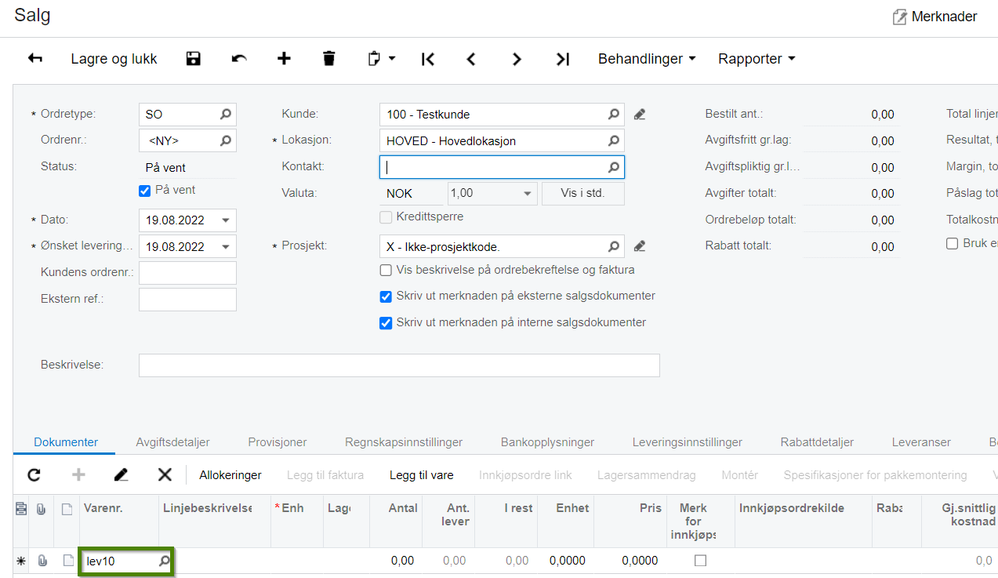Click the Allokeringer button

(x=230, y=475)
